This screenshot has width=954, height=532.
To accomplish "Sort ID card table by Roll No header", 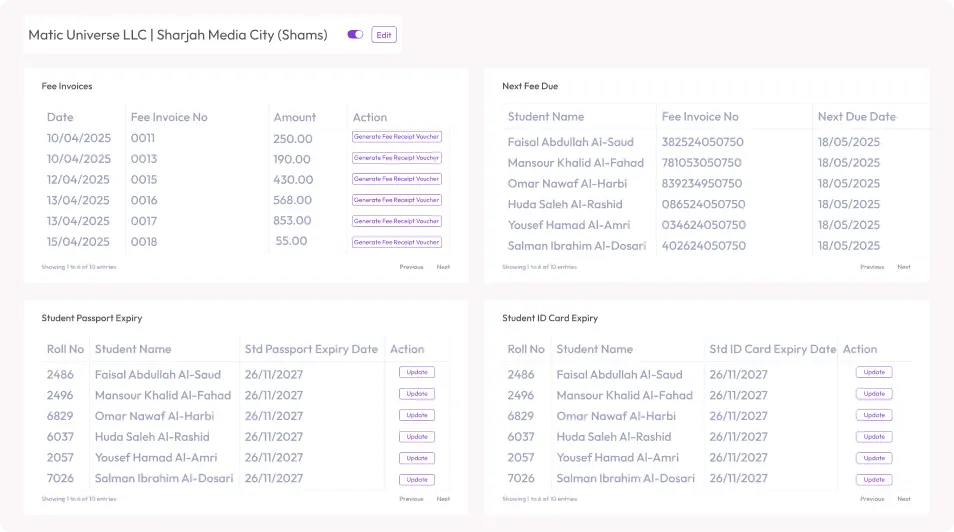I will 525,349.
